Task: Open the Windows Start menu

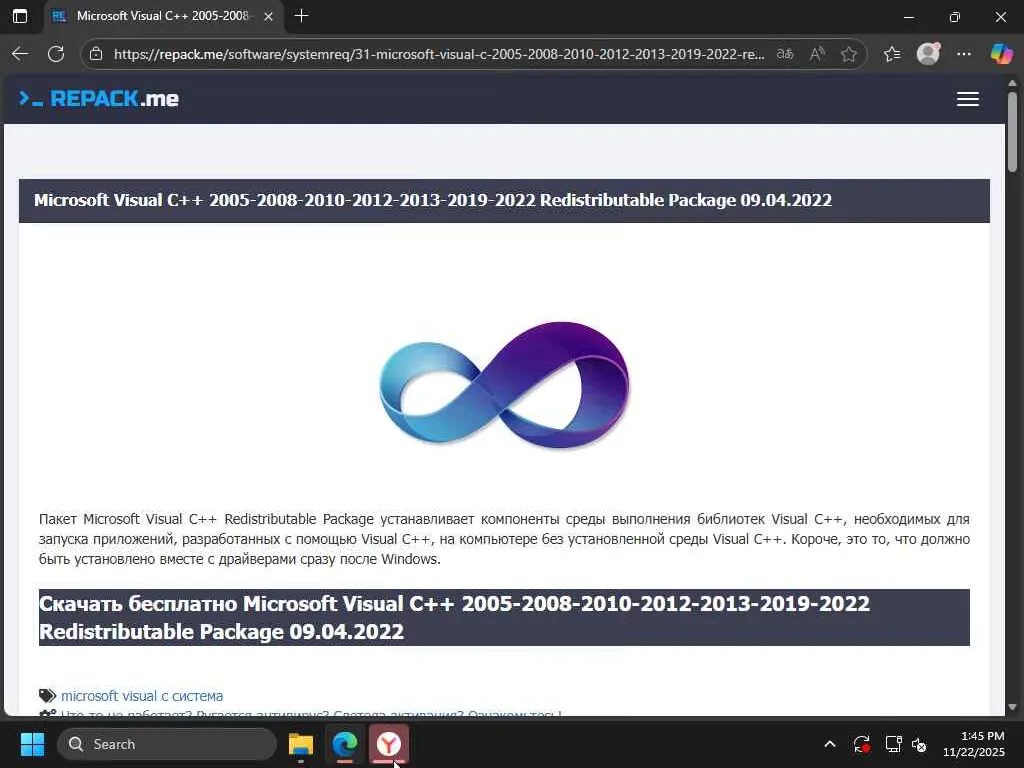Action: [x=32, y=744]
